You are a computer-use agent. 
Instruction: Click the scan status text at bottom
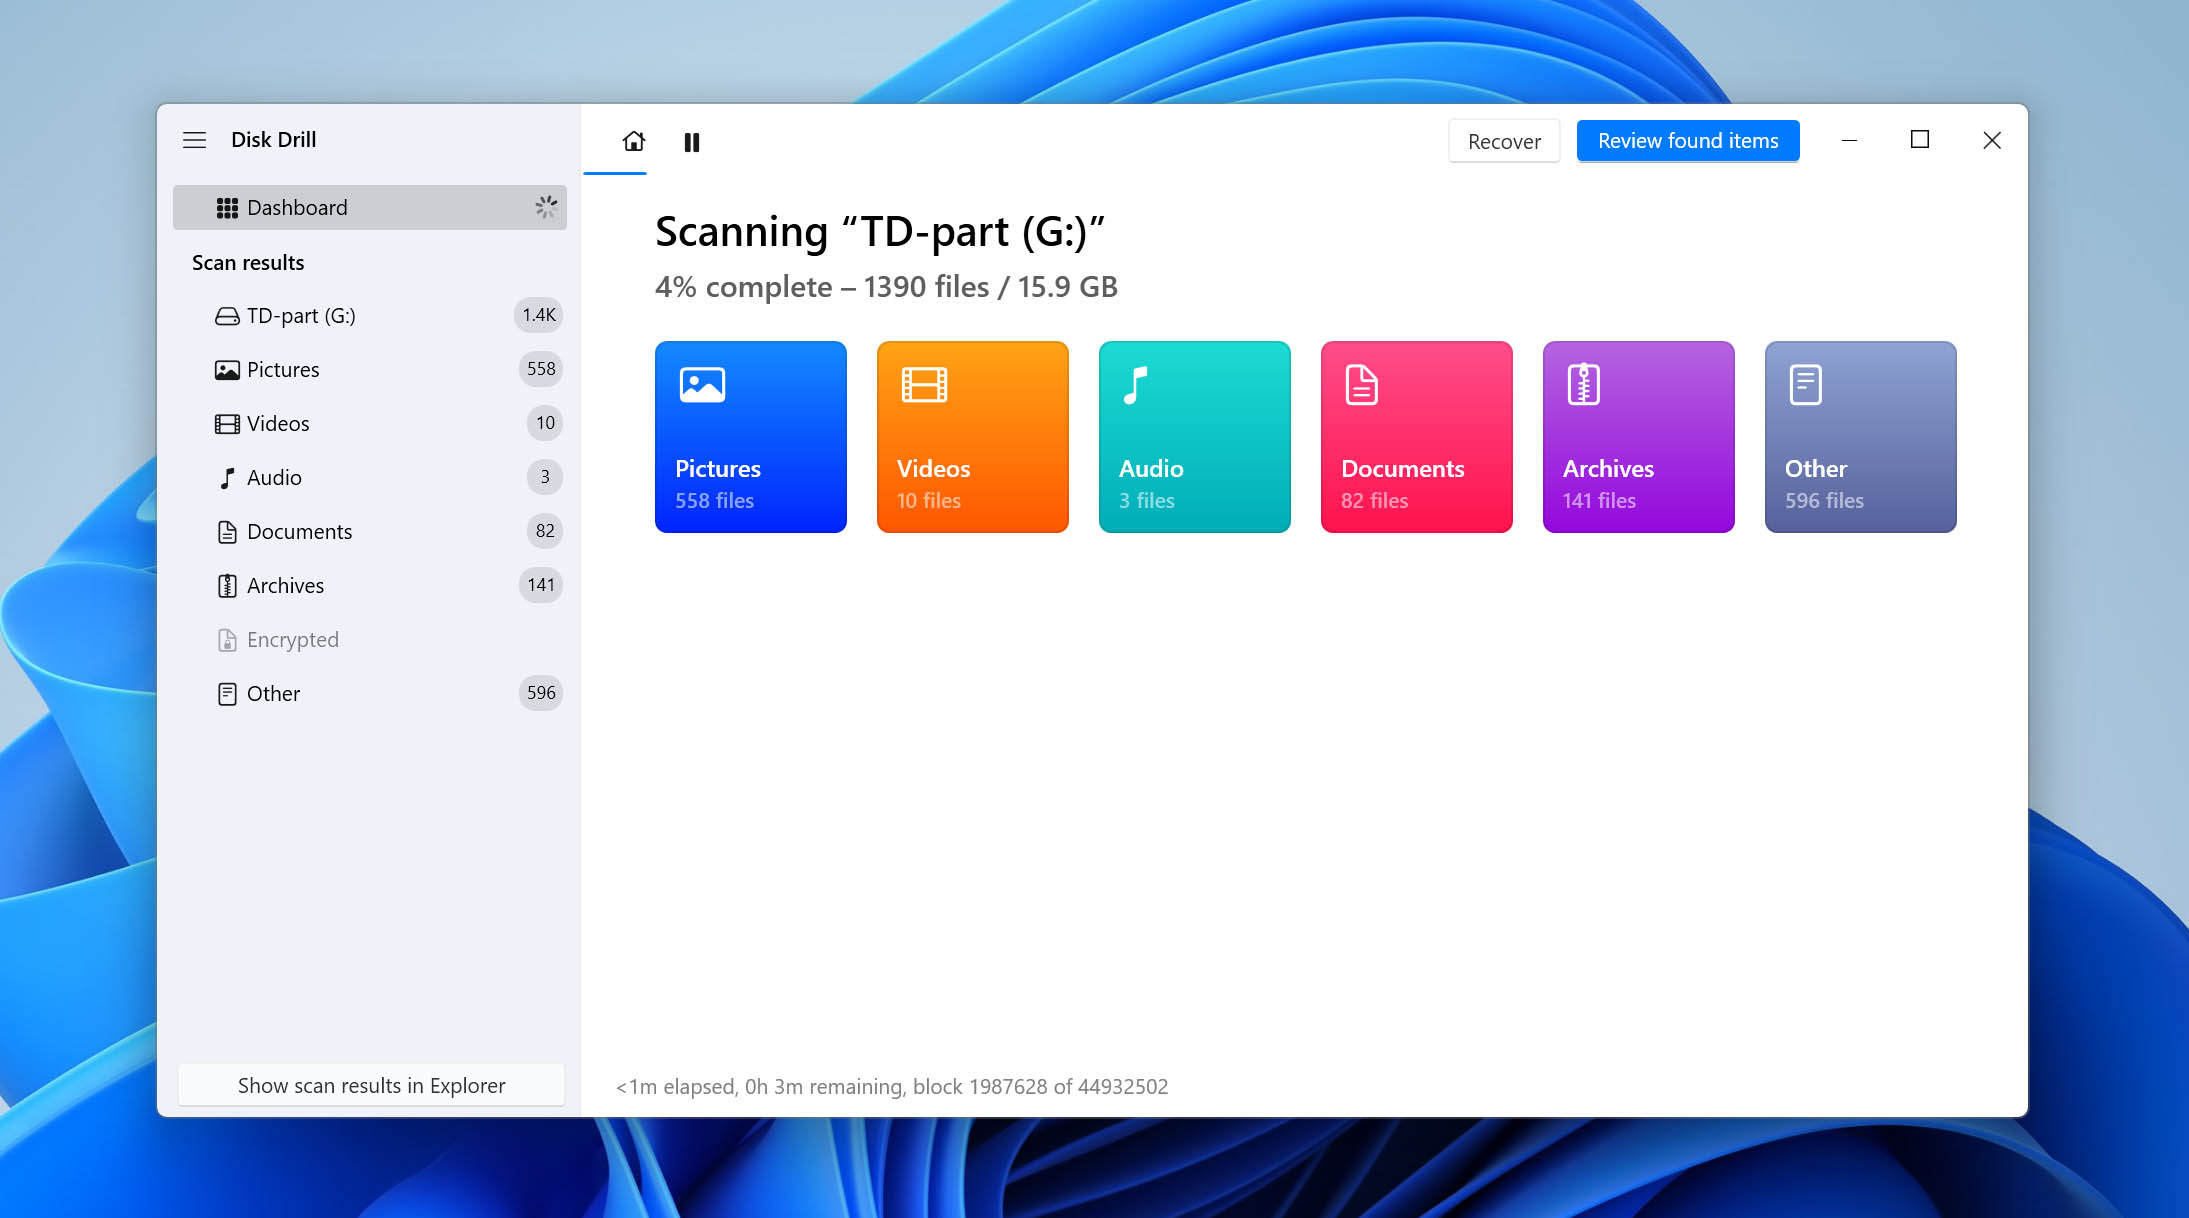click(x=892, y=1086)
